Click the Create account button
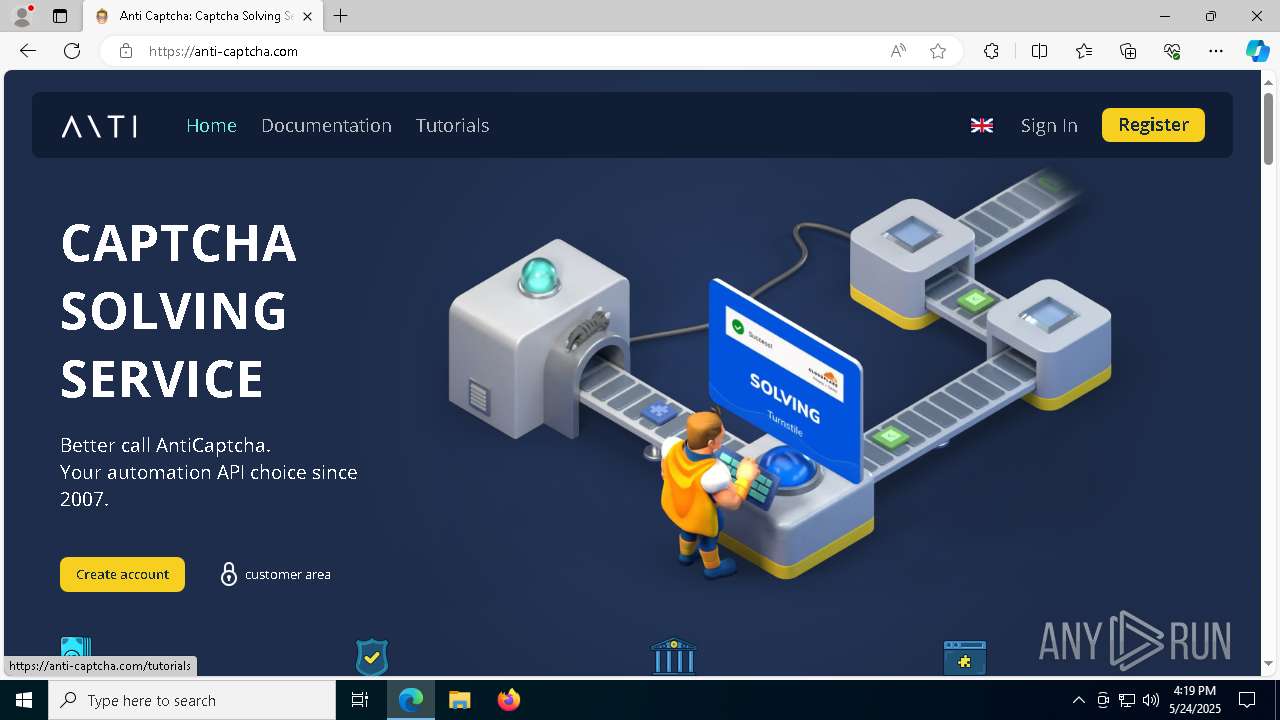Screen dimensions: 1280x720 click(122, 574)
